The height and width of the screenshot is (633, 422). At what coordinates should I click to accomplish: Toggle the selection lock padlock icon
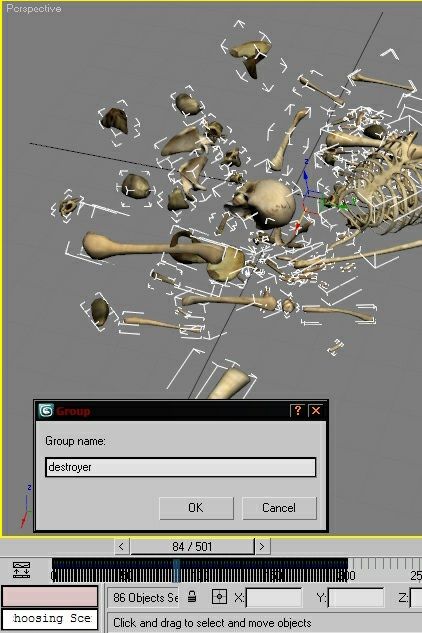(x=192, y=596)
